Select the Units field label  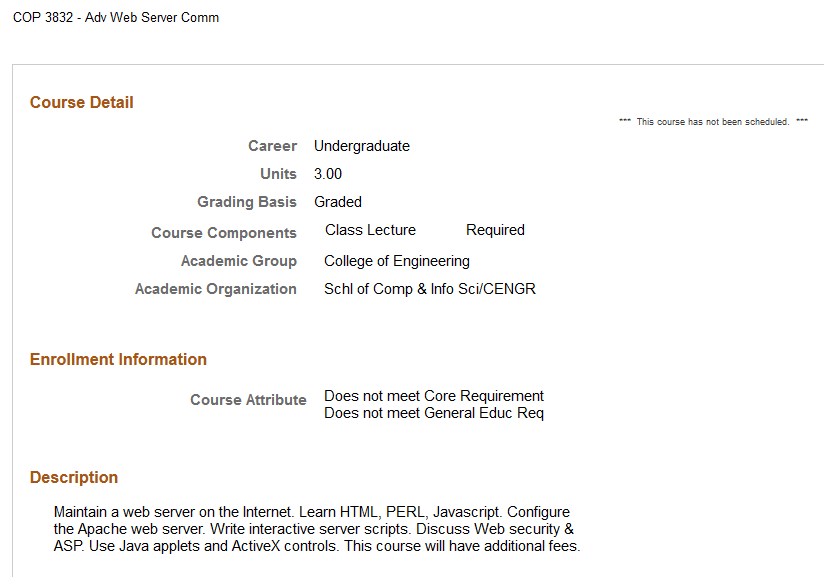(278, 174)
